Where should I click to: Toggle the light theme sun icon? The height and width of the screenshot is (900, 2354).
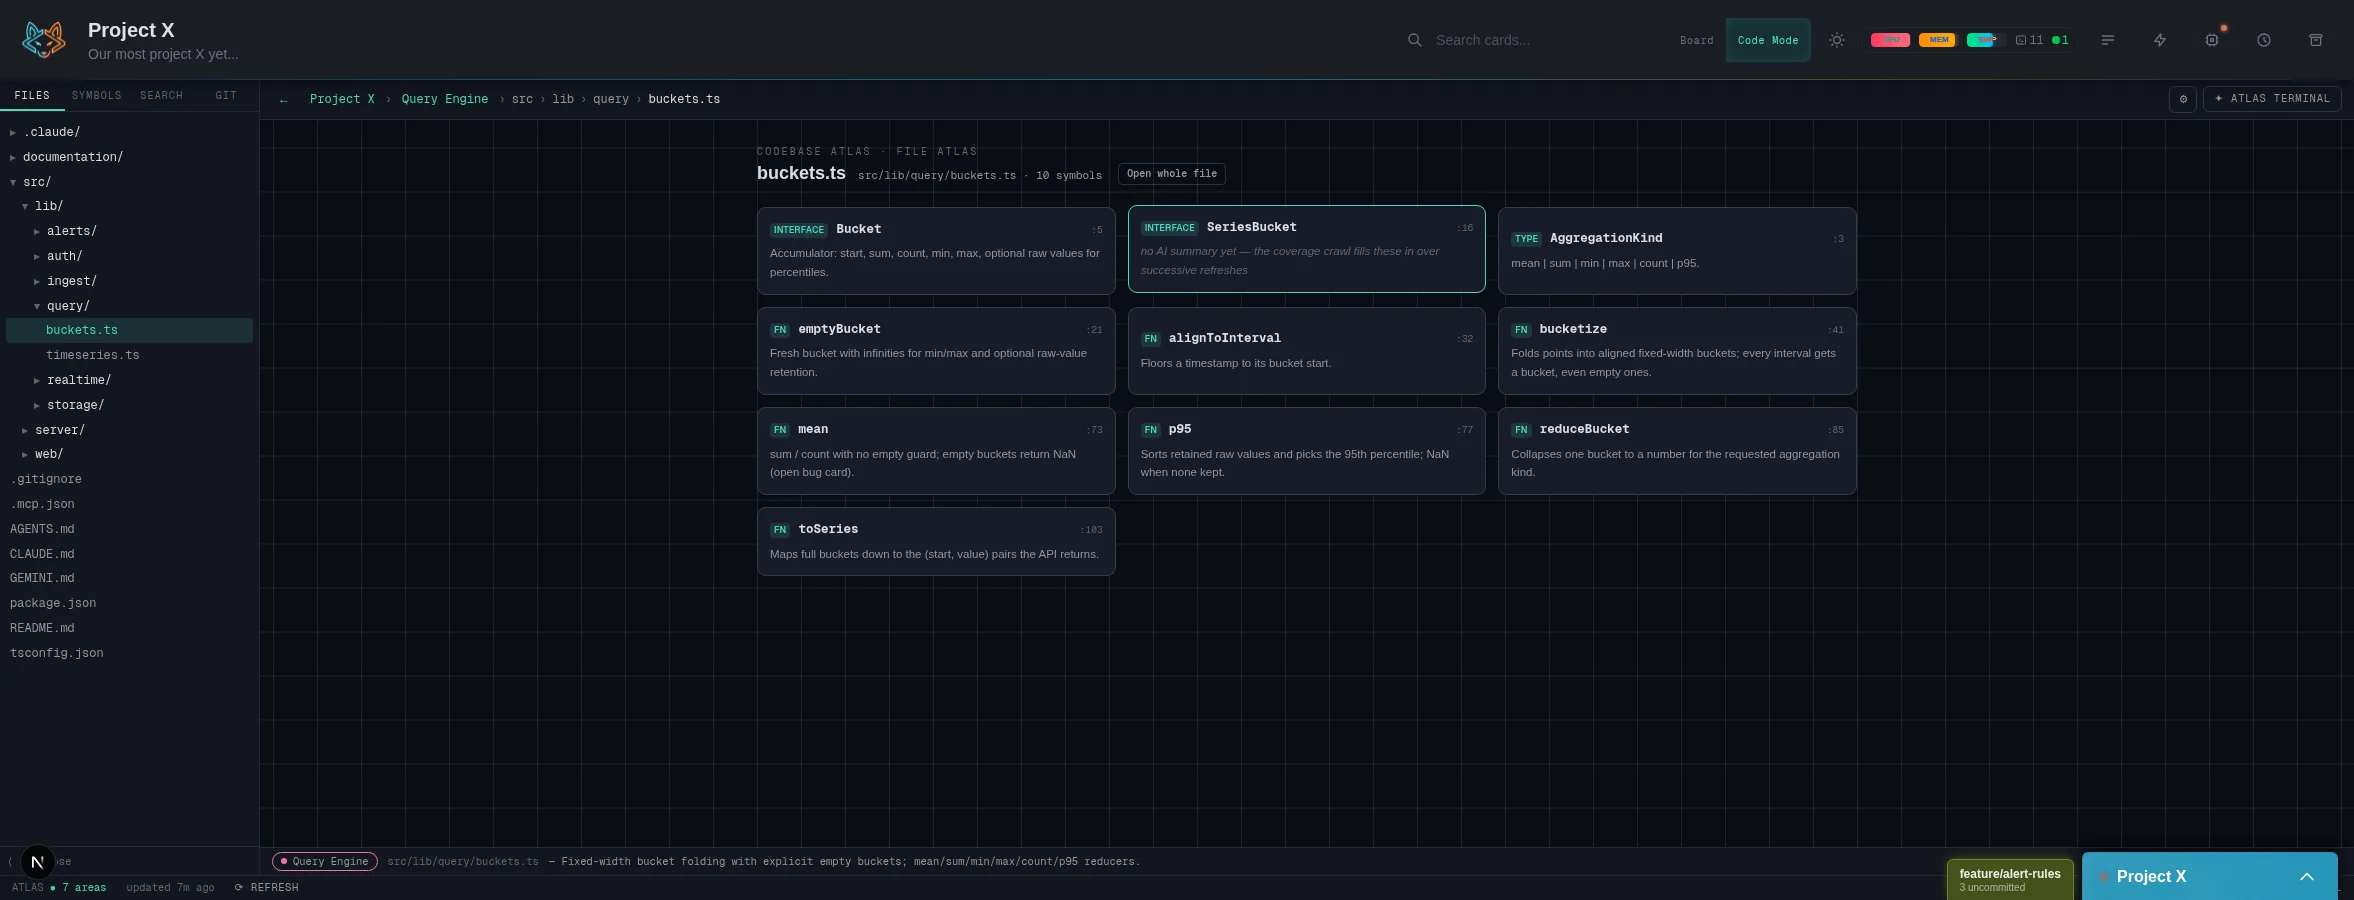[x=1837, y=40]
